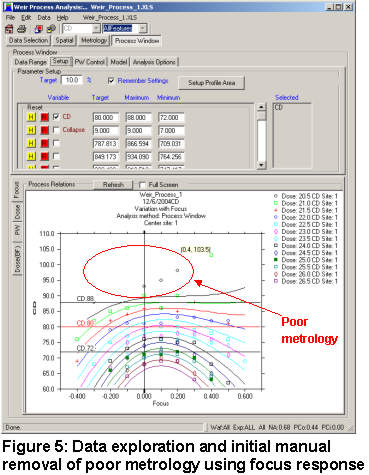Click yellow H button in Collapse row

click(31, 130)
